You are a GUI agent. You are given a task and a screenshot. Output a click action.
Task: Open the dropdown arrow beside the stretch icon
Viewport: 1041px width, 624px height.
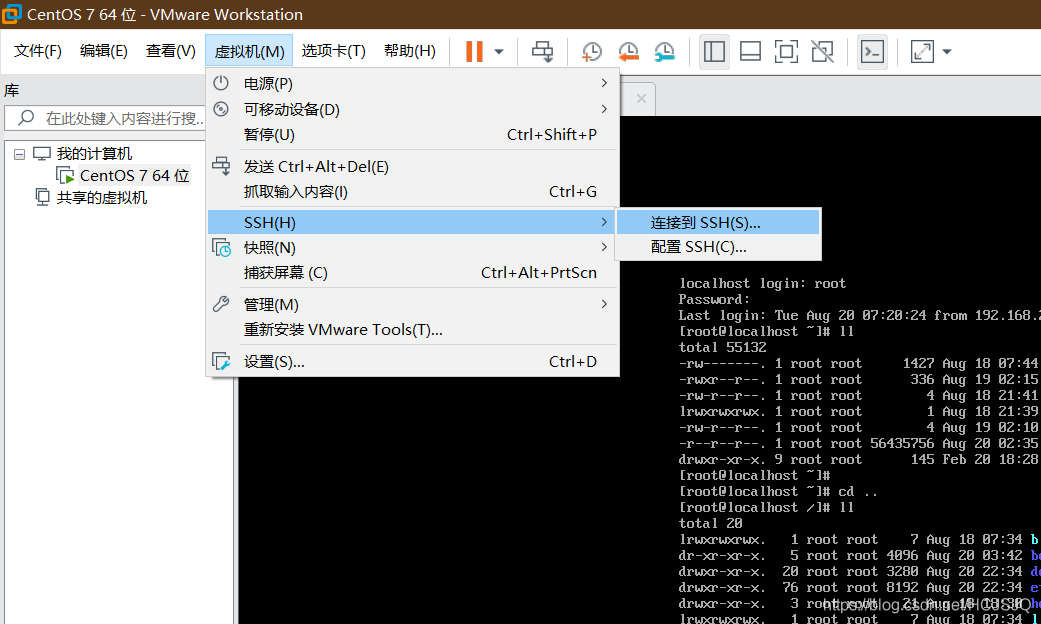pyautogui.click(x=947, y=52)
